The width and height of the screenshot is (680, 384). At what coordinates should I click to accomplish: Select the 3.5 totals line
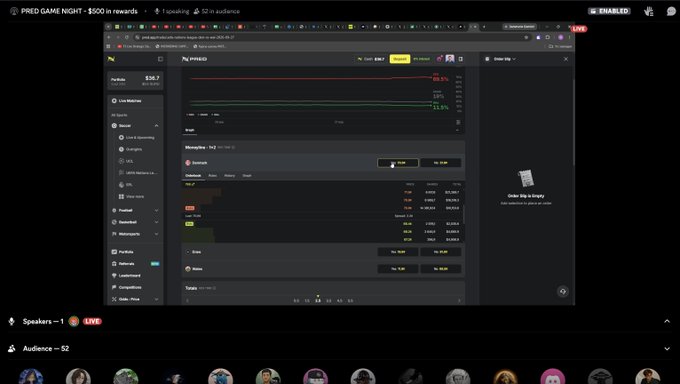click(x=329, y=300)
